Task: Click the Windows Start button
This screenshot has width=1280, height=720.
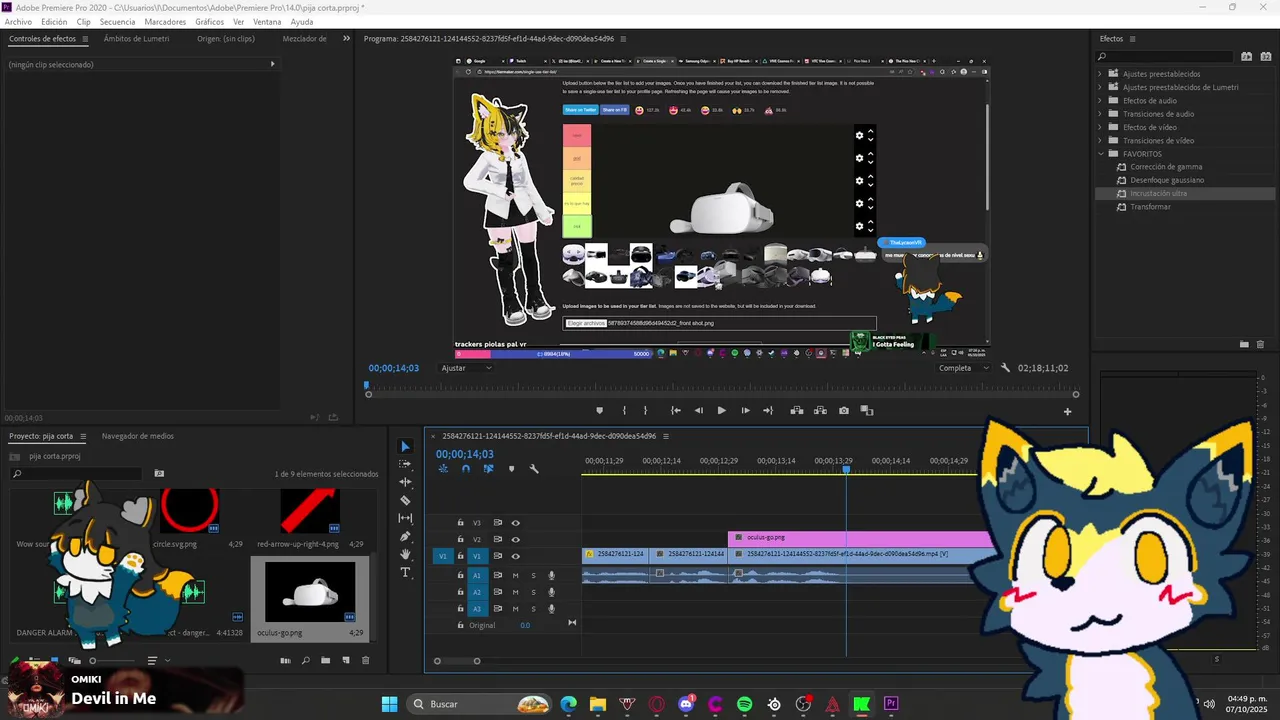Action: (x=390, y=704)
